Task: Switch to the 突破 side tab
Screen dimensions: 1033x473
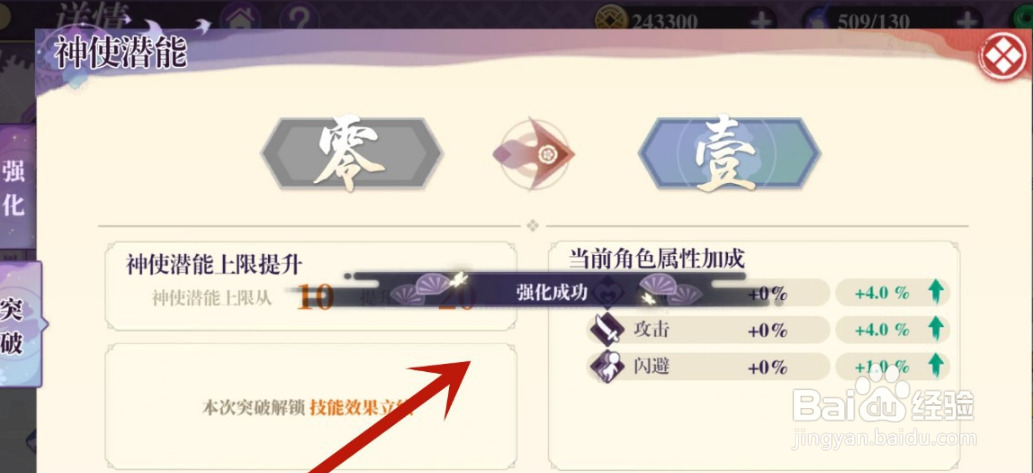Action: coord(18,325)
